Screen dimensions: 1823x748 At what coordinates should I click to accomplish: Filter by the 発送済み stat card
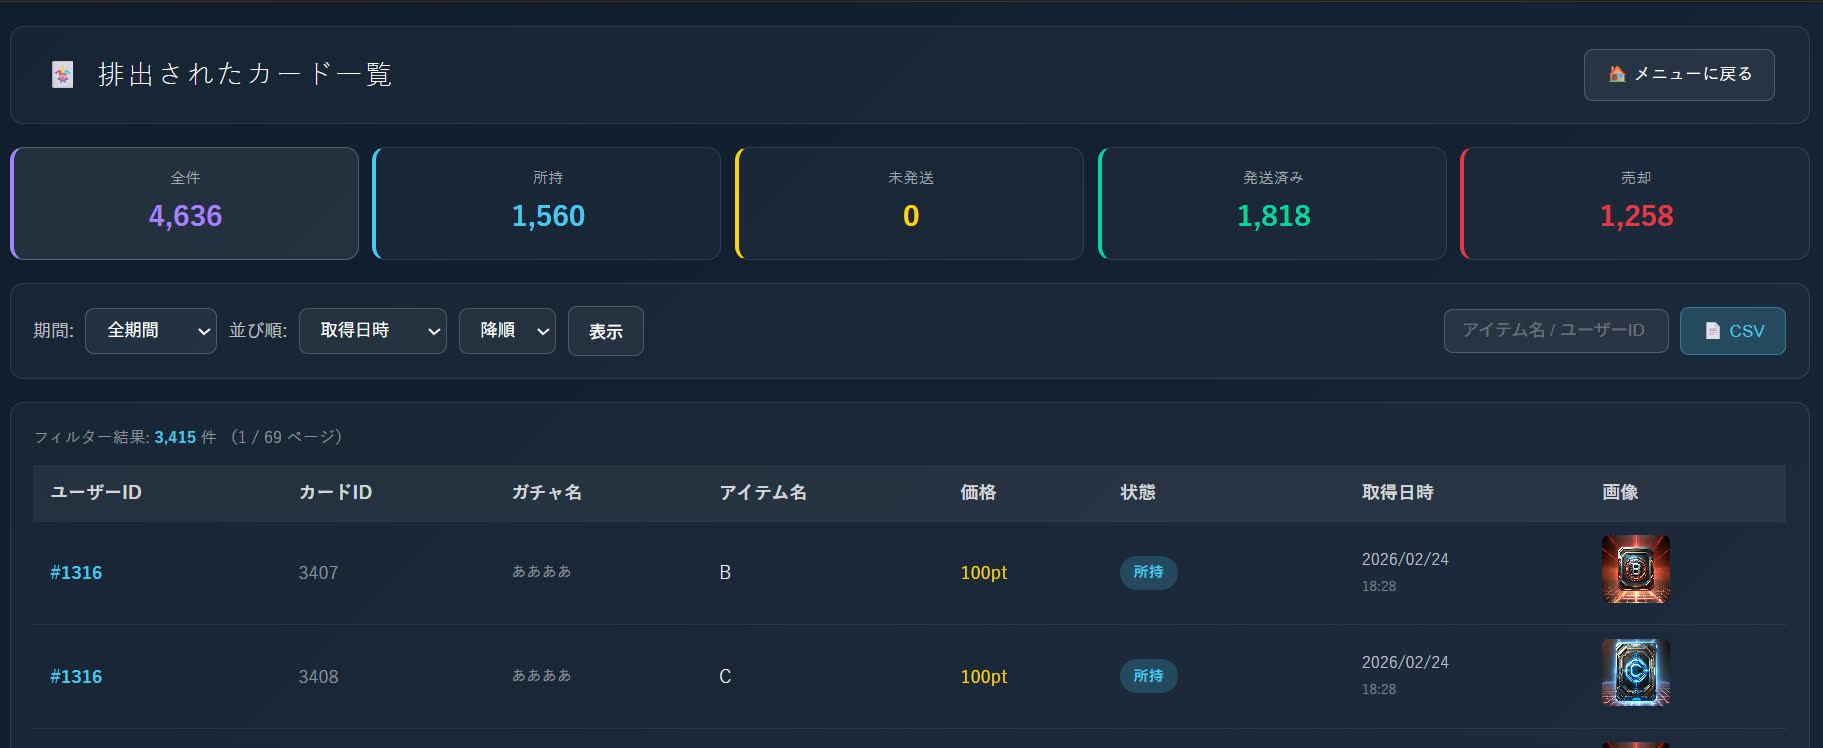click(1273, 203)
